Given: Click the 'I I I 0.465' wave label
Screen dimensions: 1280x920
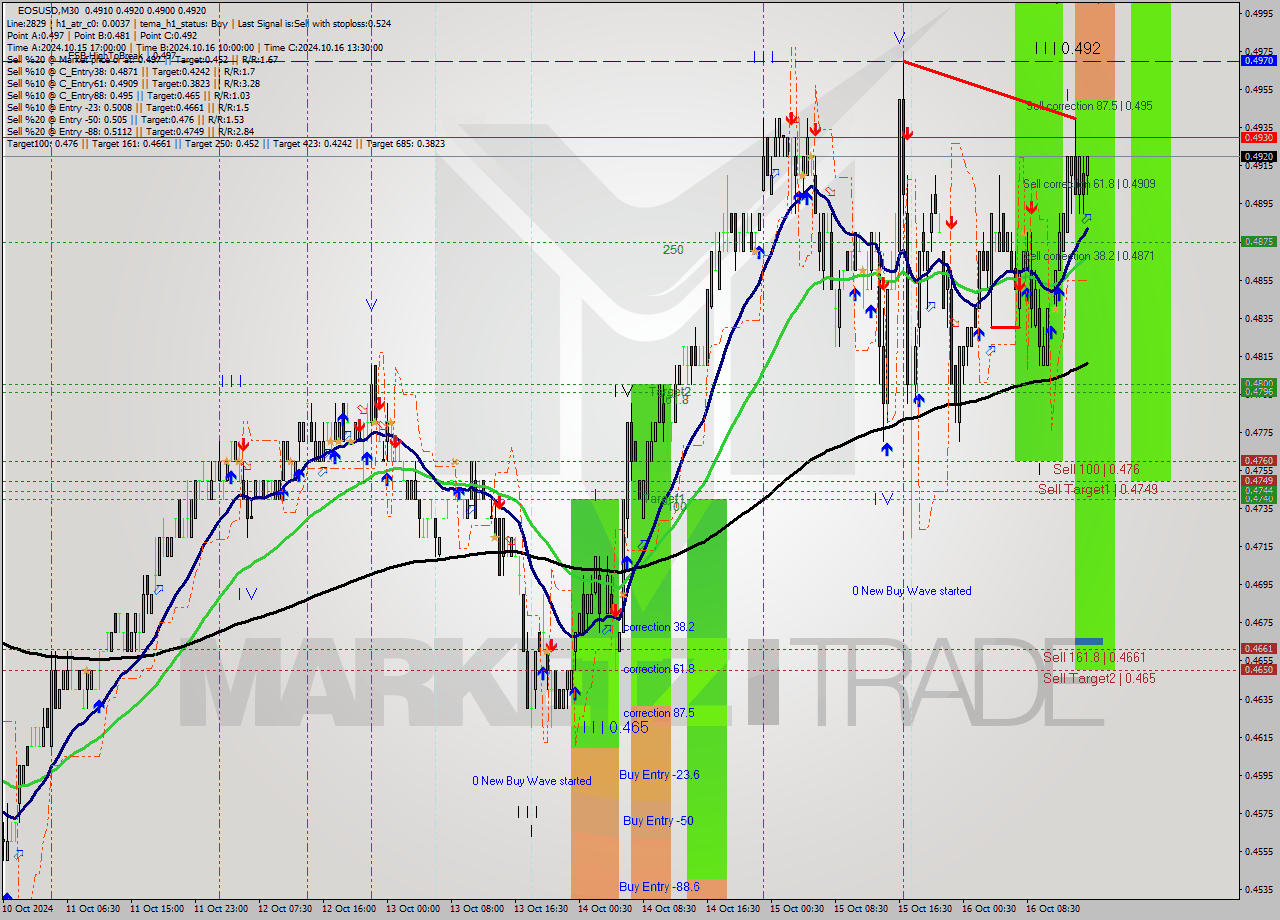Looking at the screenshot, I should pos(614,727).
